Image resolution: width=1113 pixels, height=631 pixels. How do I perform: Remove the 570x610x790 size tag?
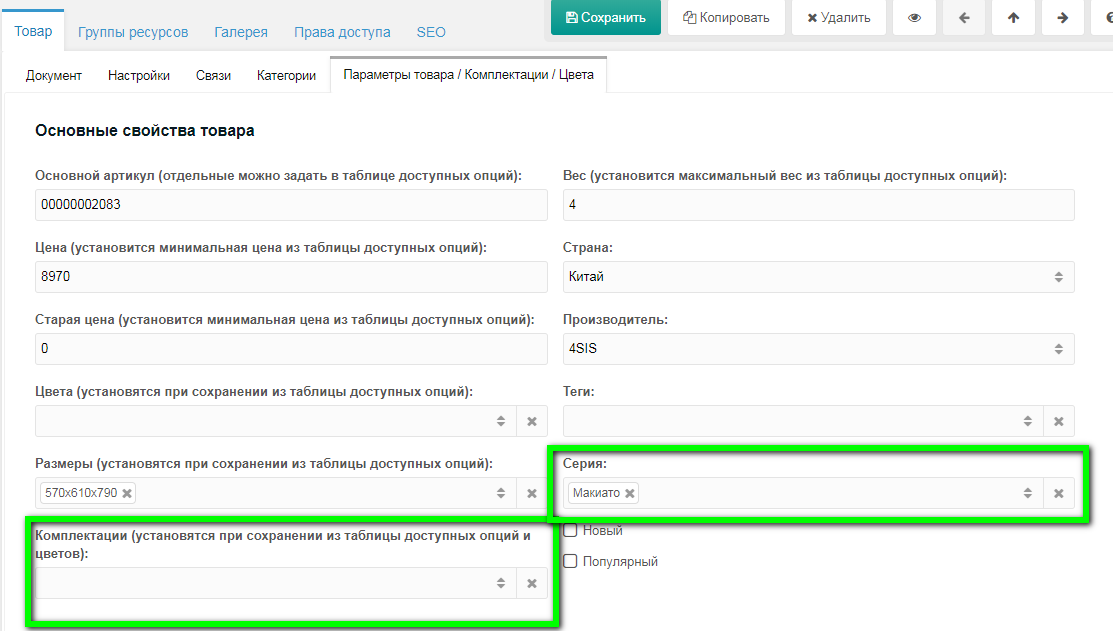(127, 493)
